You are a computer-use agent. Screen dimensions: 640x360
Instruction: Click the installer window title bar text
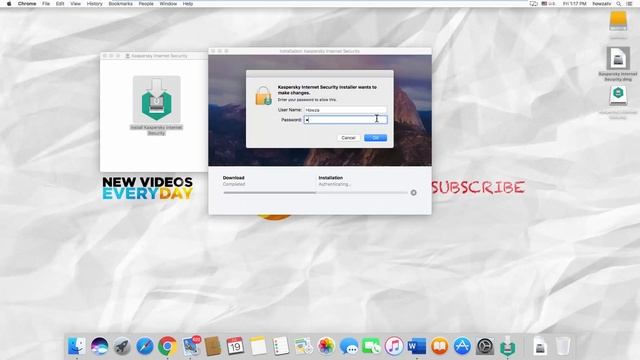click(320, 51)
